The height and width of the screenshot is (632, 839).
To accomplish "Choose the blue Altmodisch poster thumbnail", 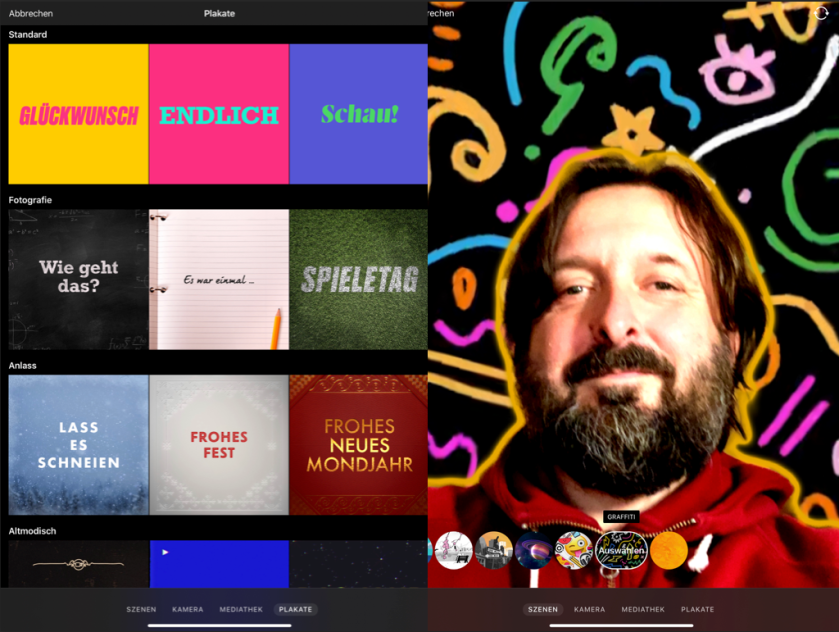I will pos(219,564).
